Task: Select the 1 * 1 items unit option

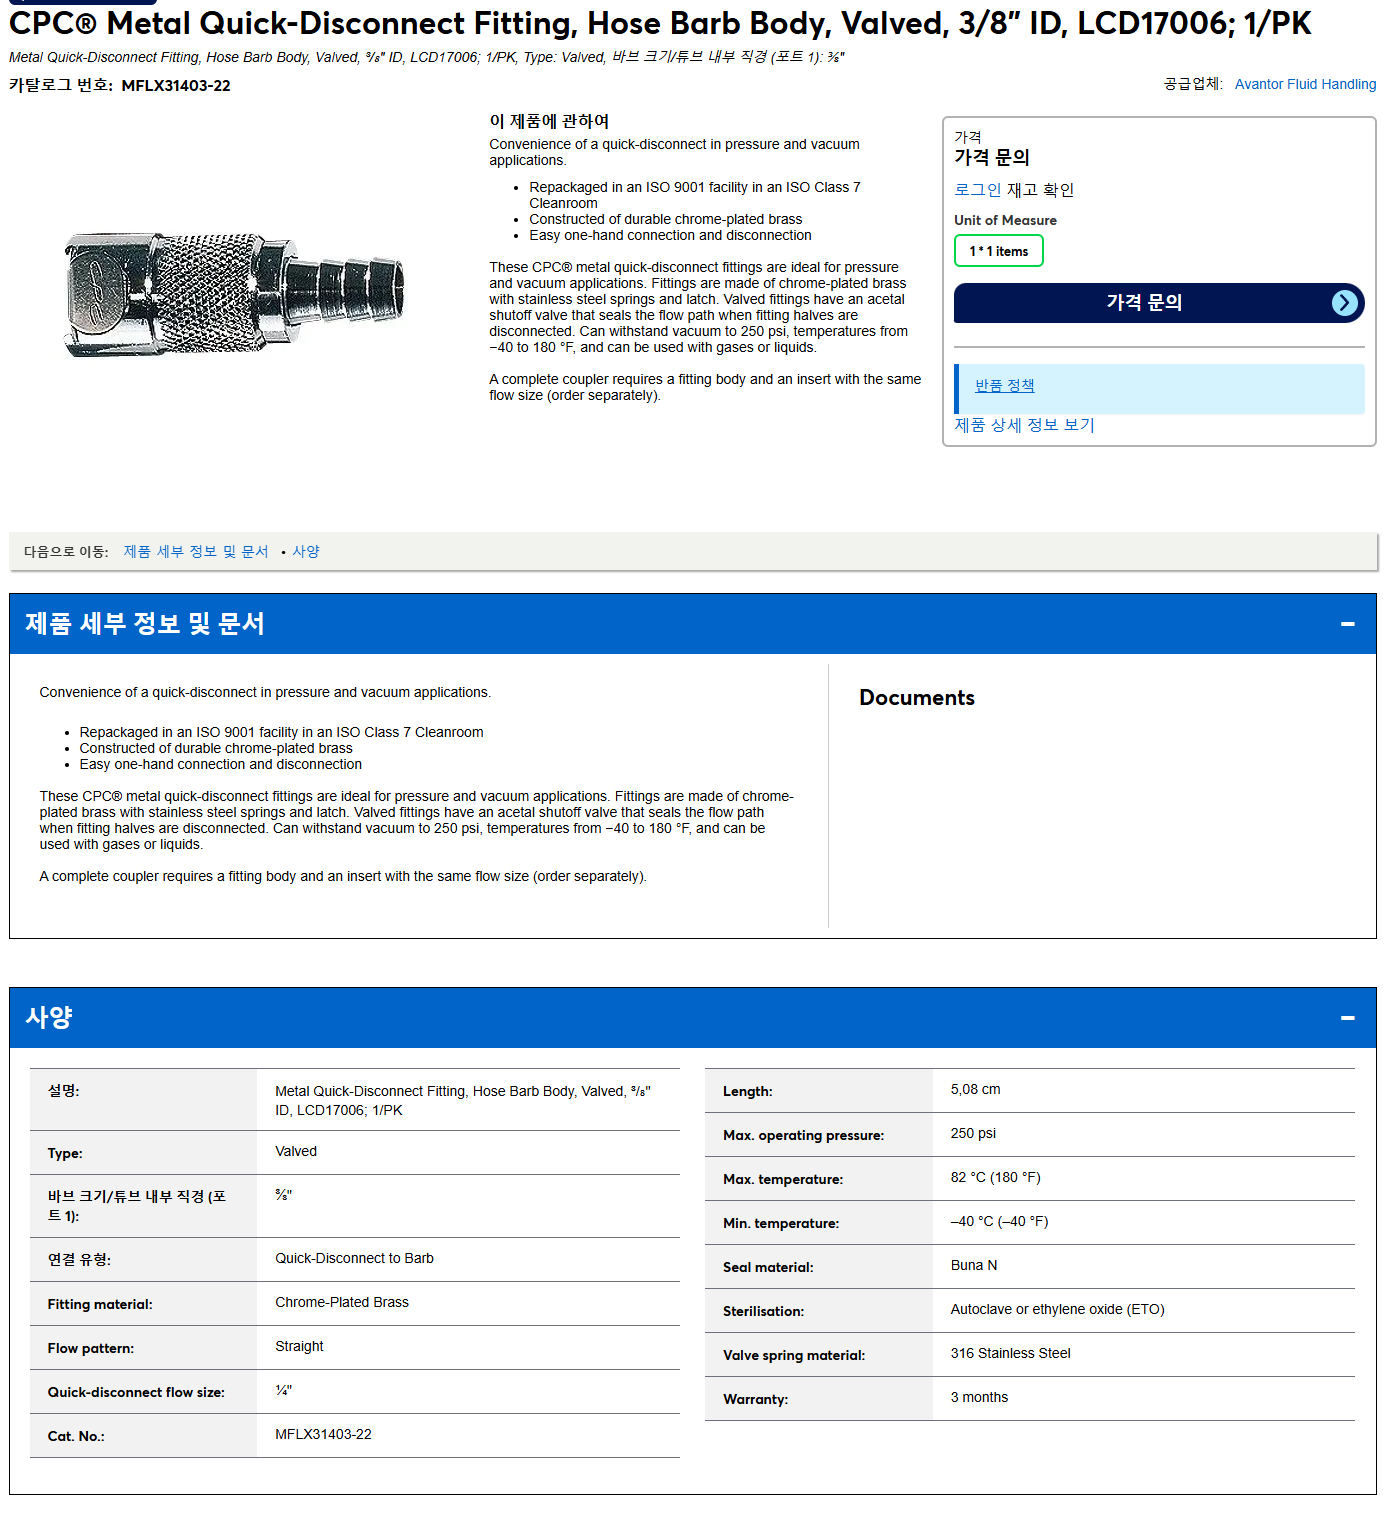Action: click(998, 251)
